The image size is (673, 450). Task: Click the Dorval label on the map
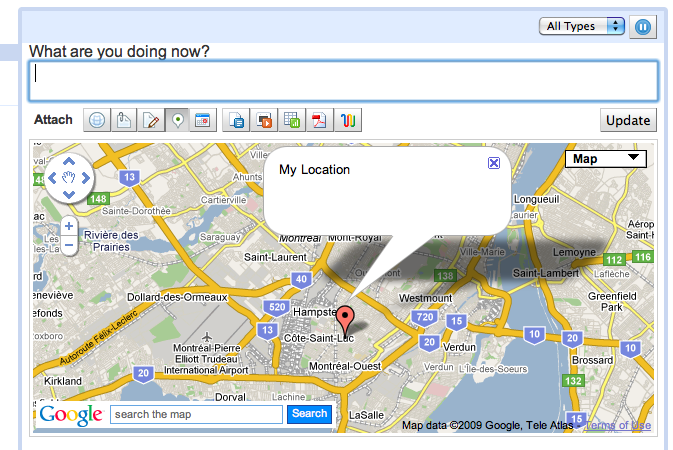coord(230,397)
